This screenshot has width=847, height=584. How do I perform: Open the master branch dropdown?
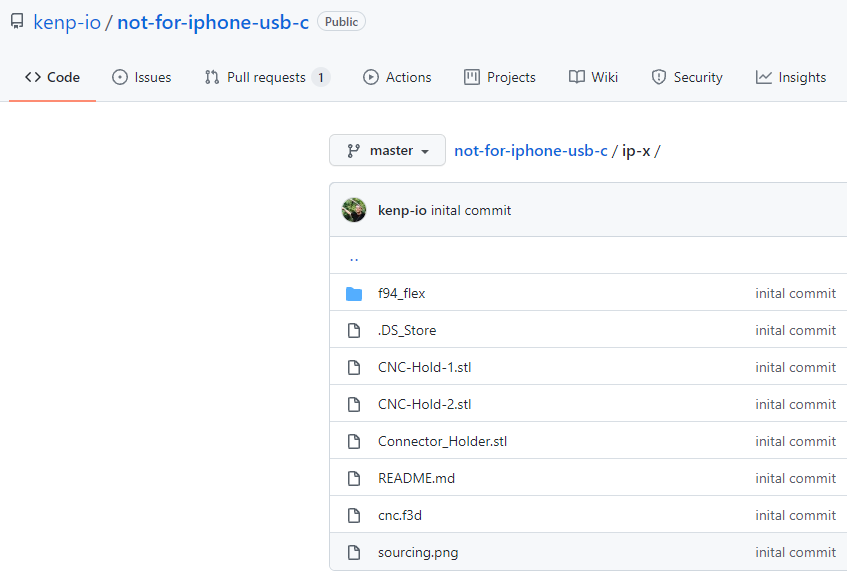coord(387,151)
